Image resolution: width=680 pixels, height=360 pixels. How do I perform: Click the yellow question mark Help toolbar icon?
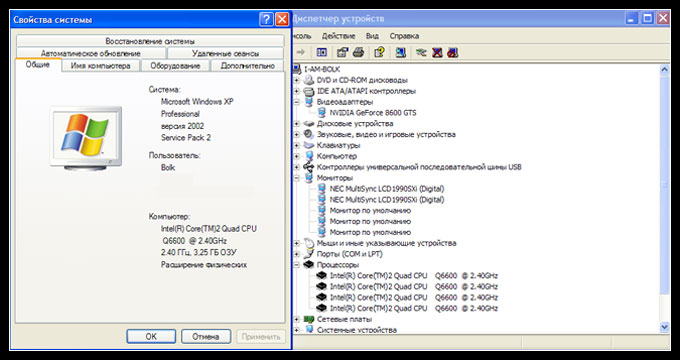[379, 52]
